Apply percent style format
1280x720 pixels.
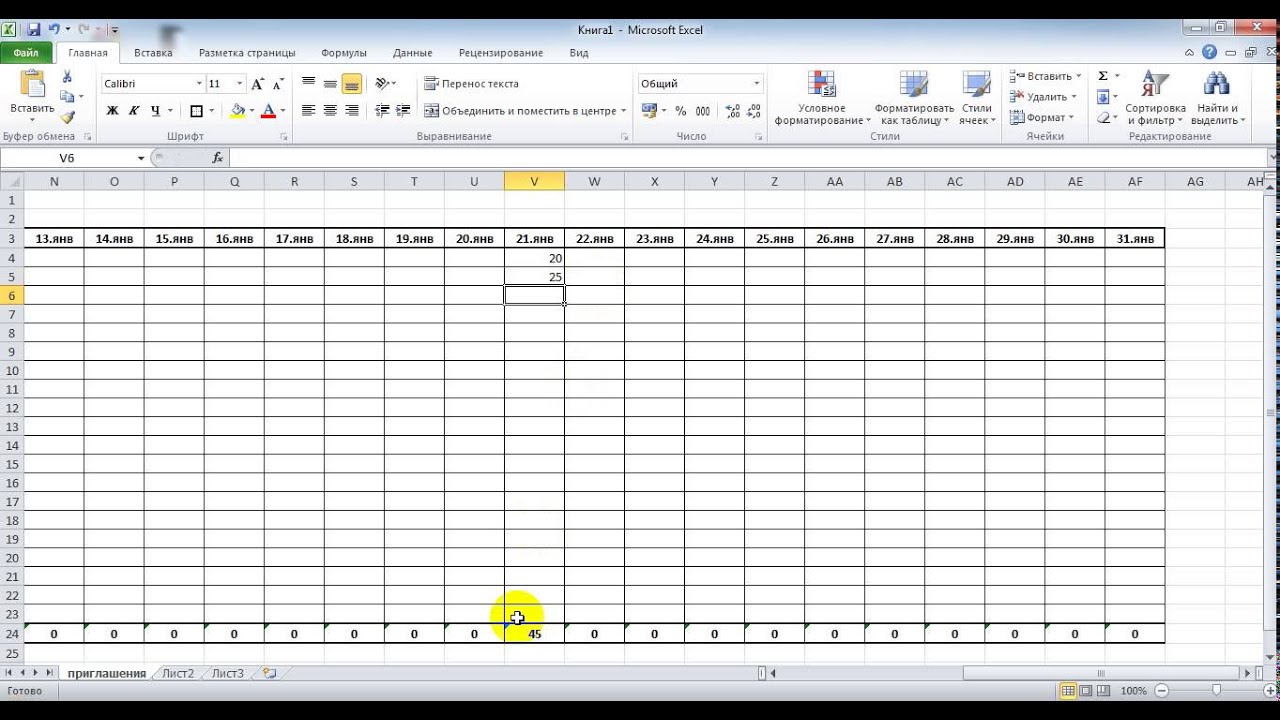pyautogui.click(x=681, y=111)
